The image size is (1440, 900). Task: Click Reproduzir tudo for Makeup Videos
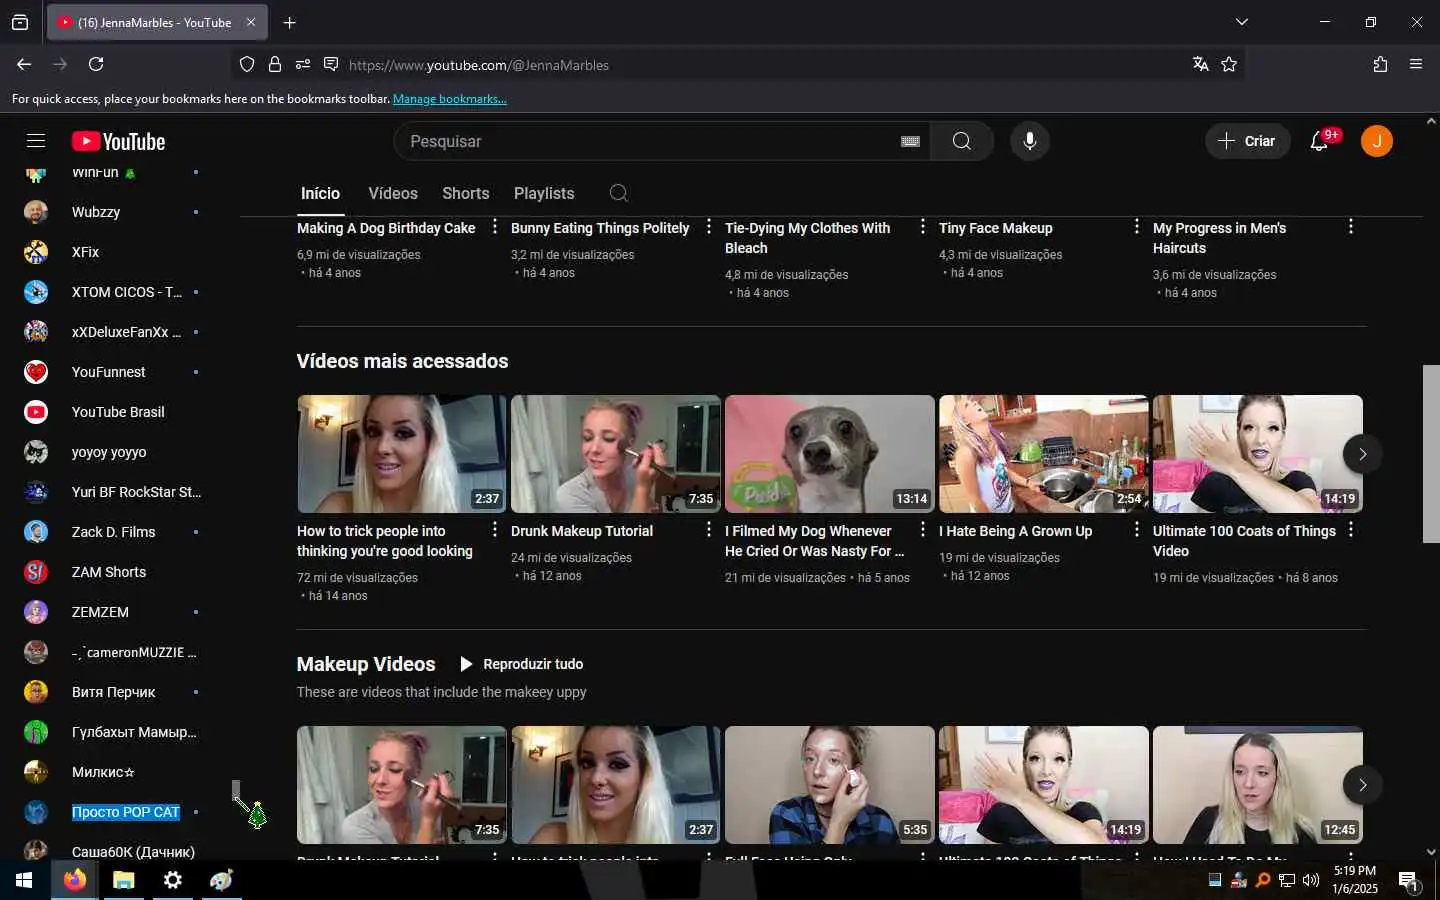pos(521,664)
